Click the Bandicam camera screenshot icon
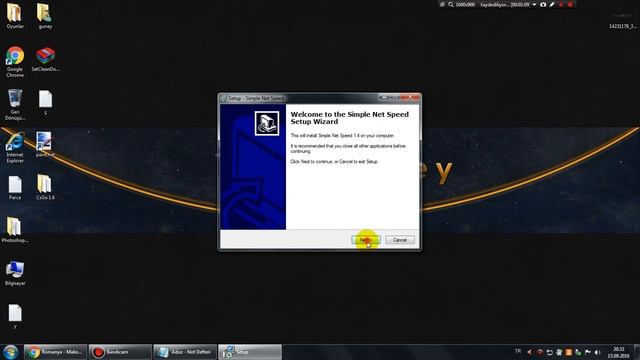This screenshot has width=640, height=360. [543, 4]
